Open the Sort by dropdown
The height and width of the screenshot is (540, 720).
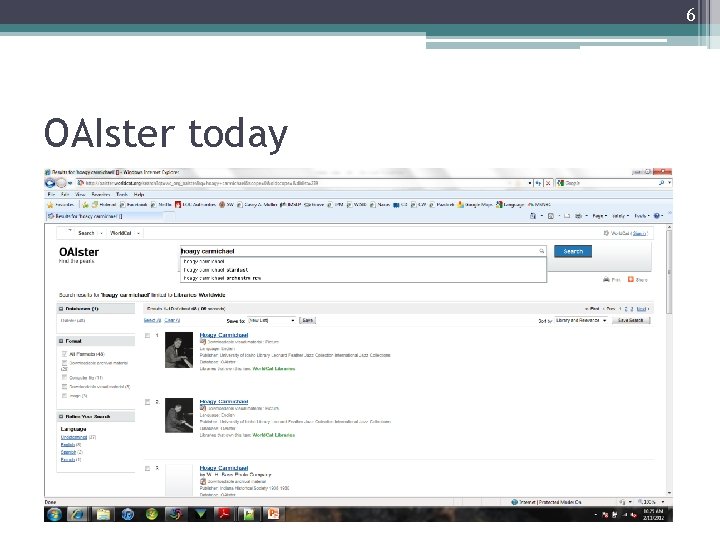[x=581, y=320]
